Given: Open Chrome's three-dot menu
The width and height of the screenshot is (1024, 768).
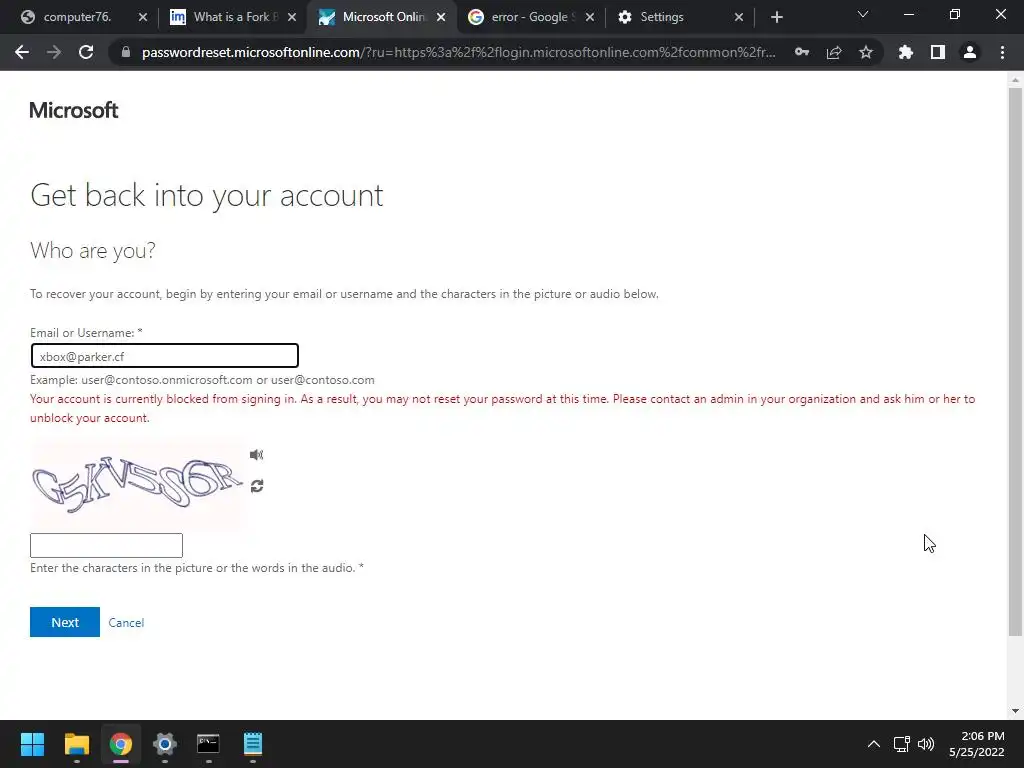Looking at the screenshot, I should click(x=1002, y=52).
